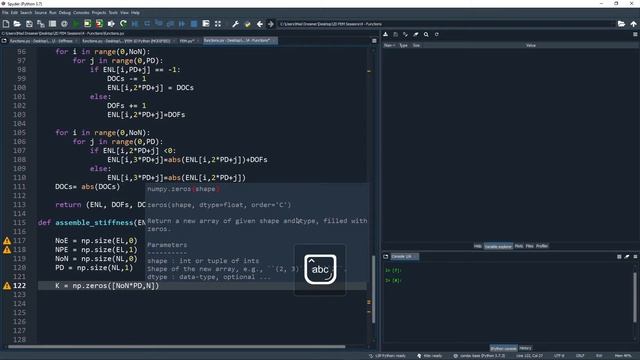Click browse tabs icon left of editor tabs
This screenshot has height=360, width=640.
[4, 41]
